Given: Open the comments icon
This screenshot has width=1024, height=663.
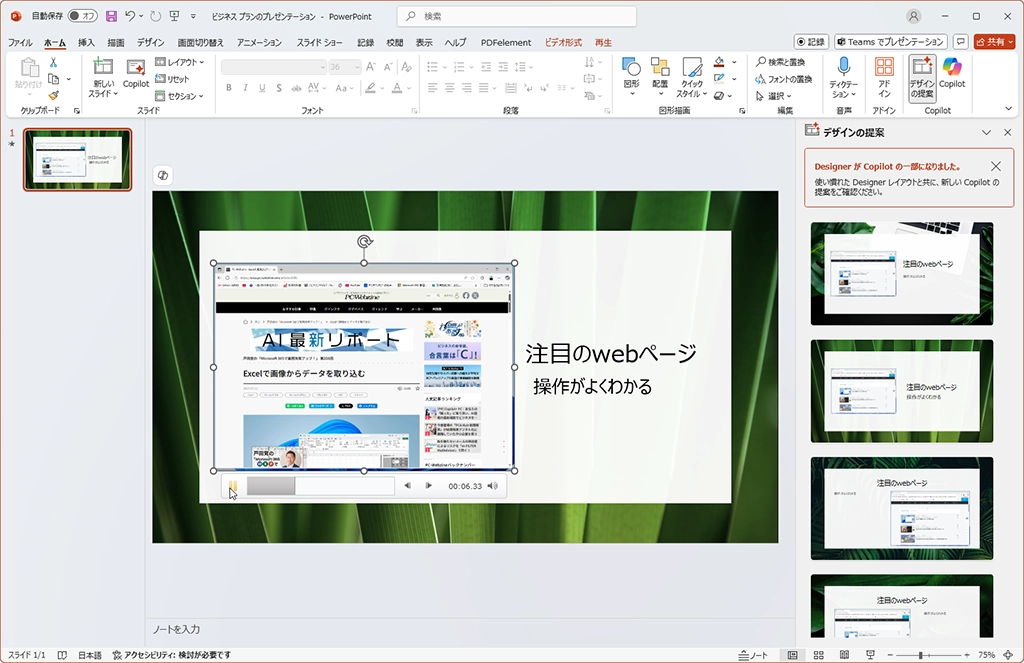Looking at the screenshot, I should tap(961, 42).
